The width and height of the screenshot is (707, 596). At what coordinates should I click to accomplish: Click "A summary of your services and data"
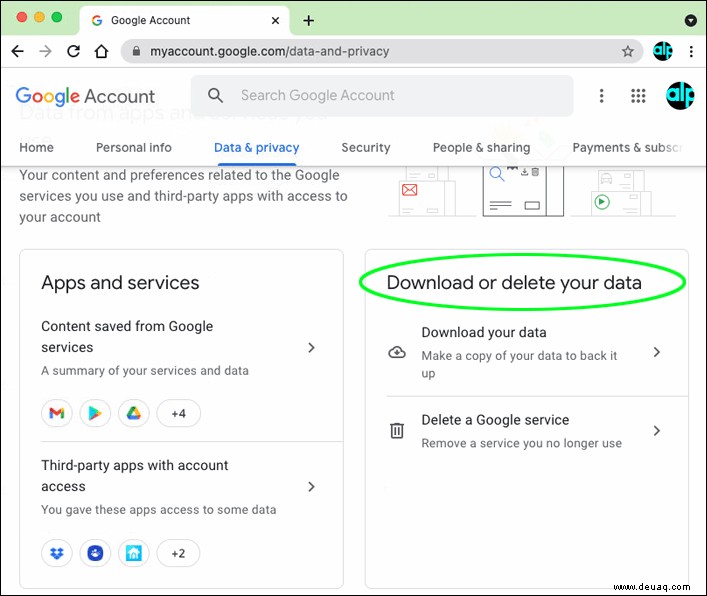click(x=145, y=371)
